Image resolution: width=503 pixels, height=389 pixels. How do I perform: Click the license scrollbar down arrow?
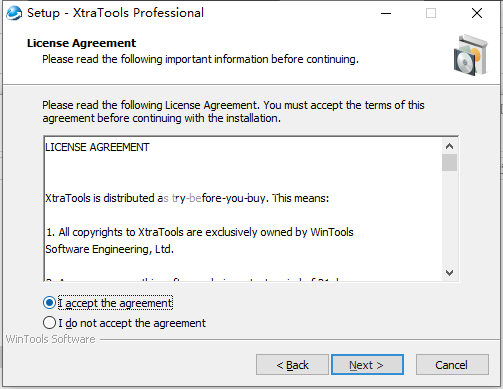449,273
